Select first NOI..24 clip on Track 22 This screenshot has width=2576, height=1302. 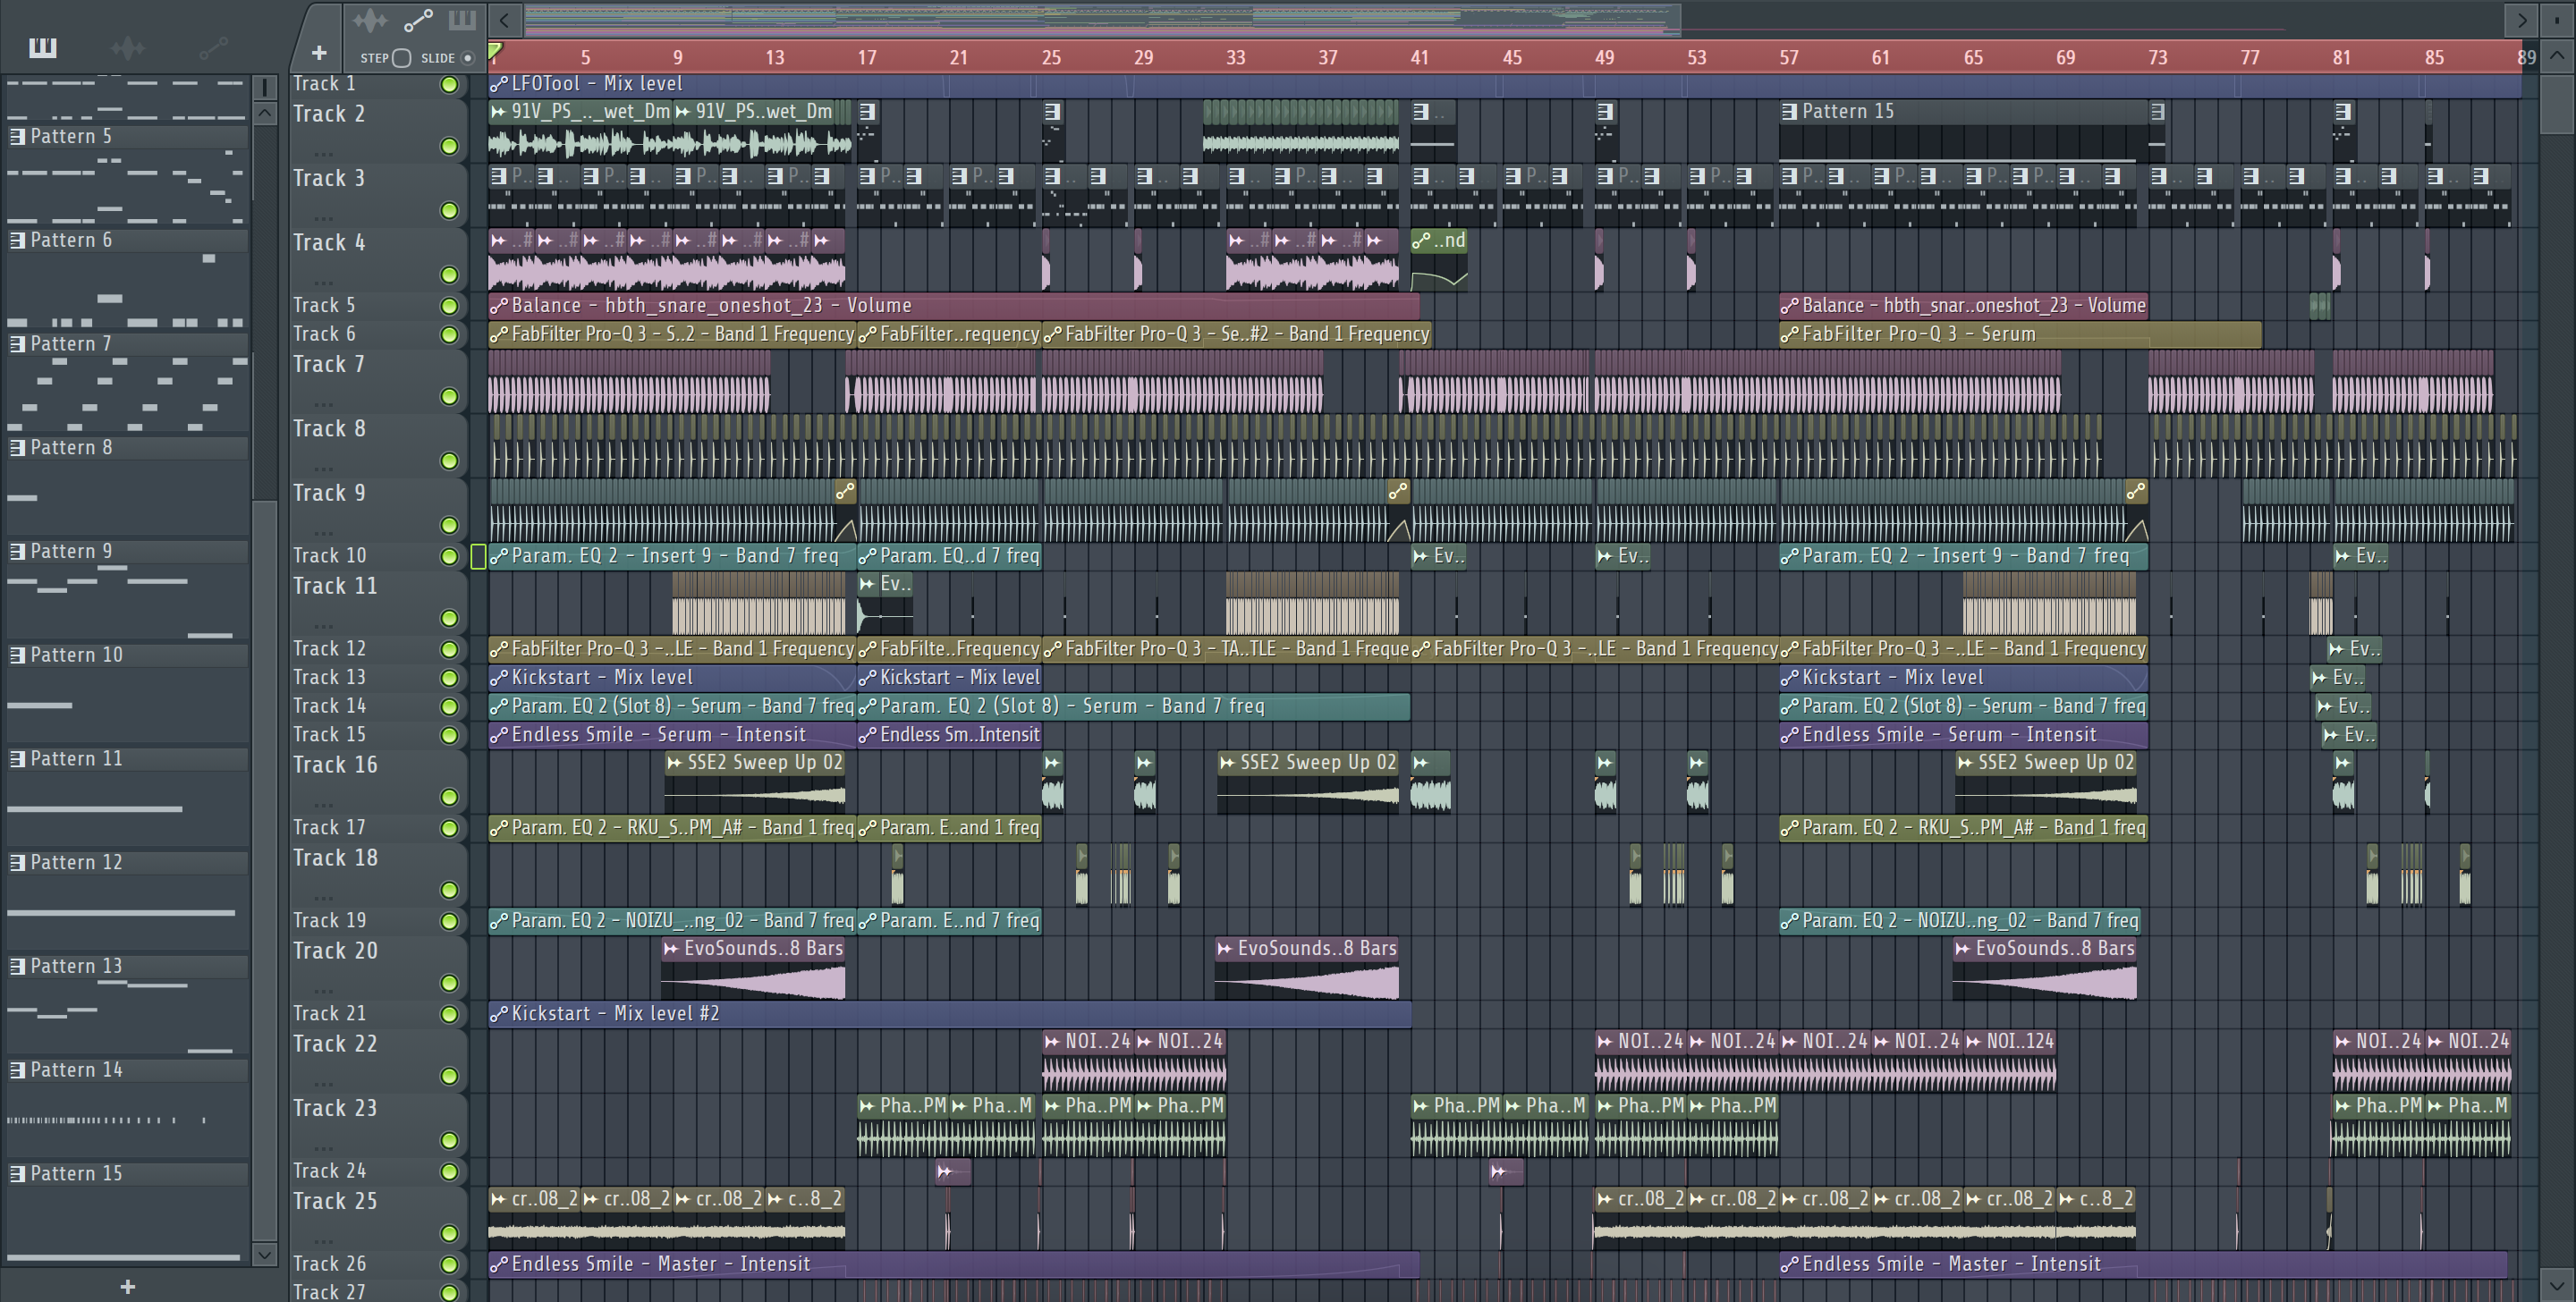1087,1061
